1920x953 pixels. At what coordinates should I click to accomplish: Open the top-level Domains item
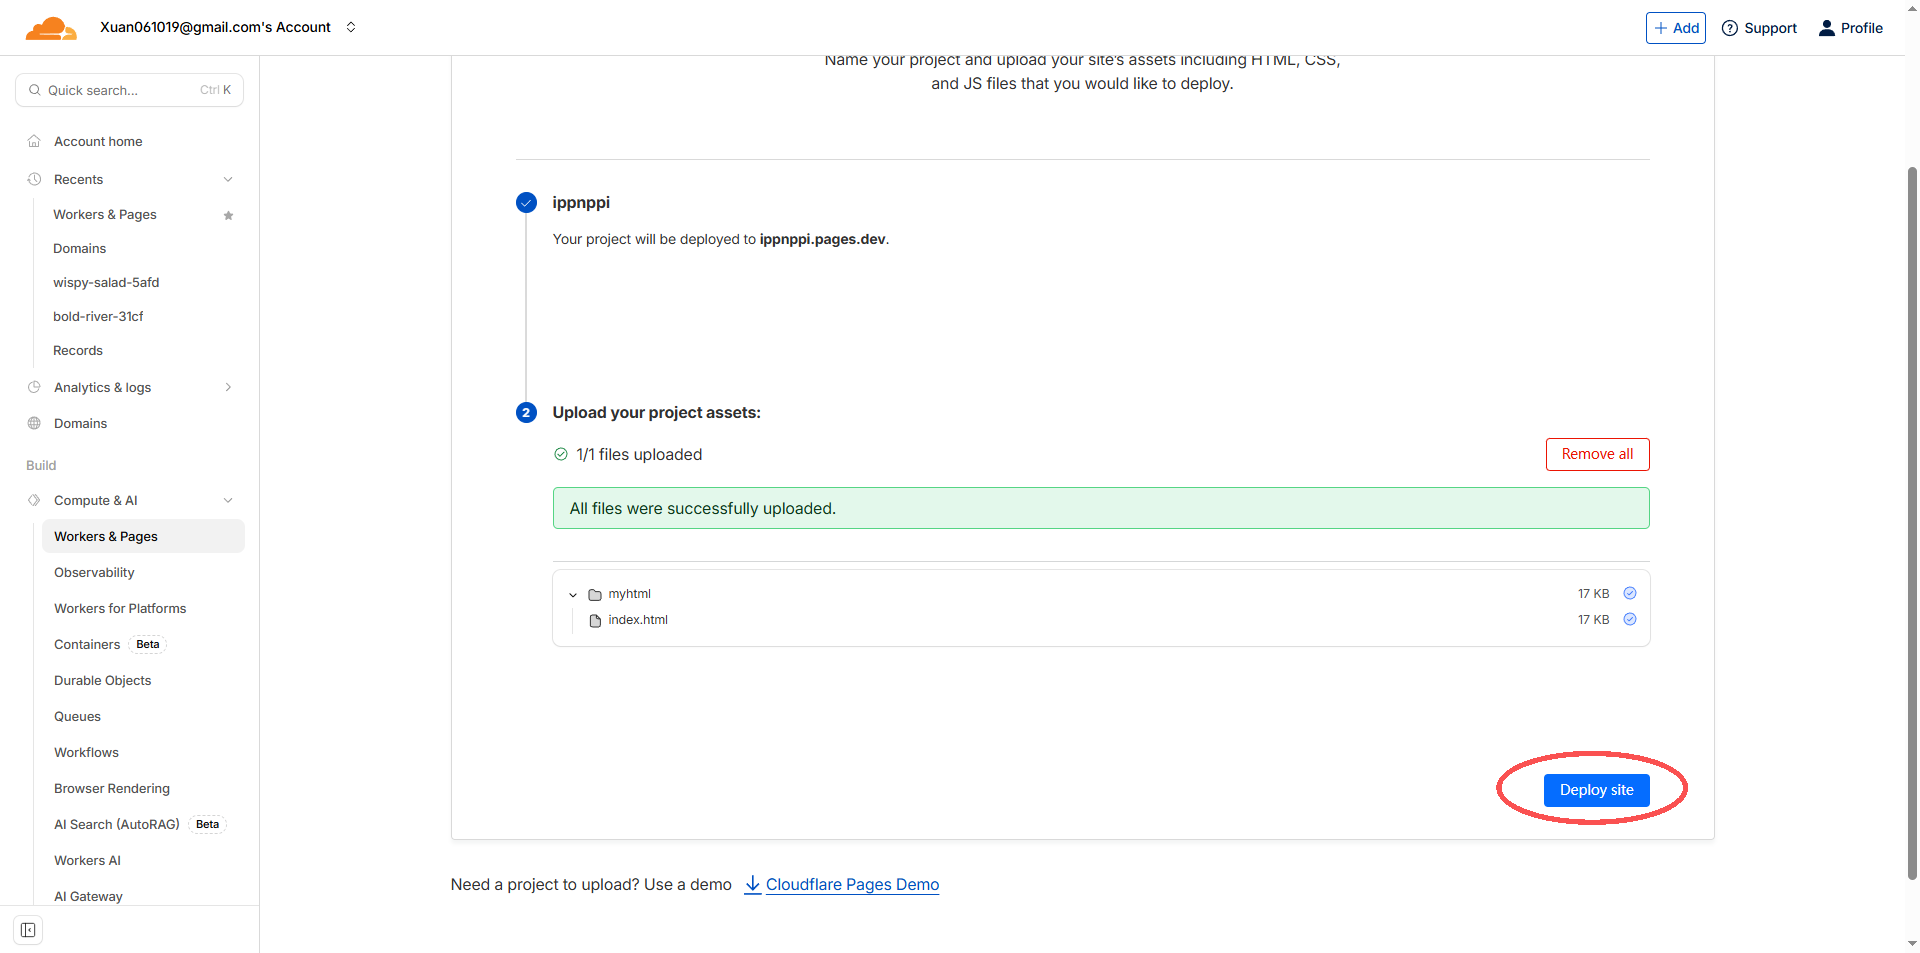click(x=80, y=423)
